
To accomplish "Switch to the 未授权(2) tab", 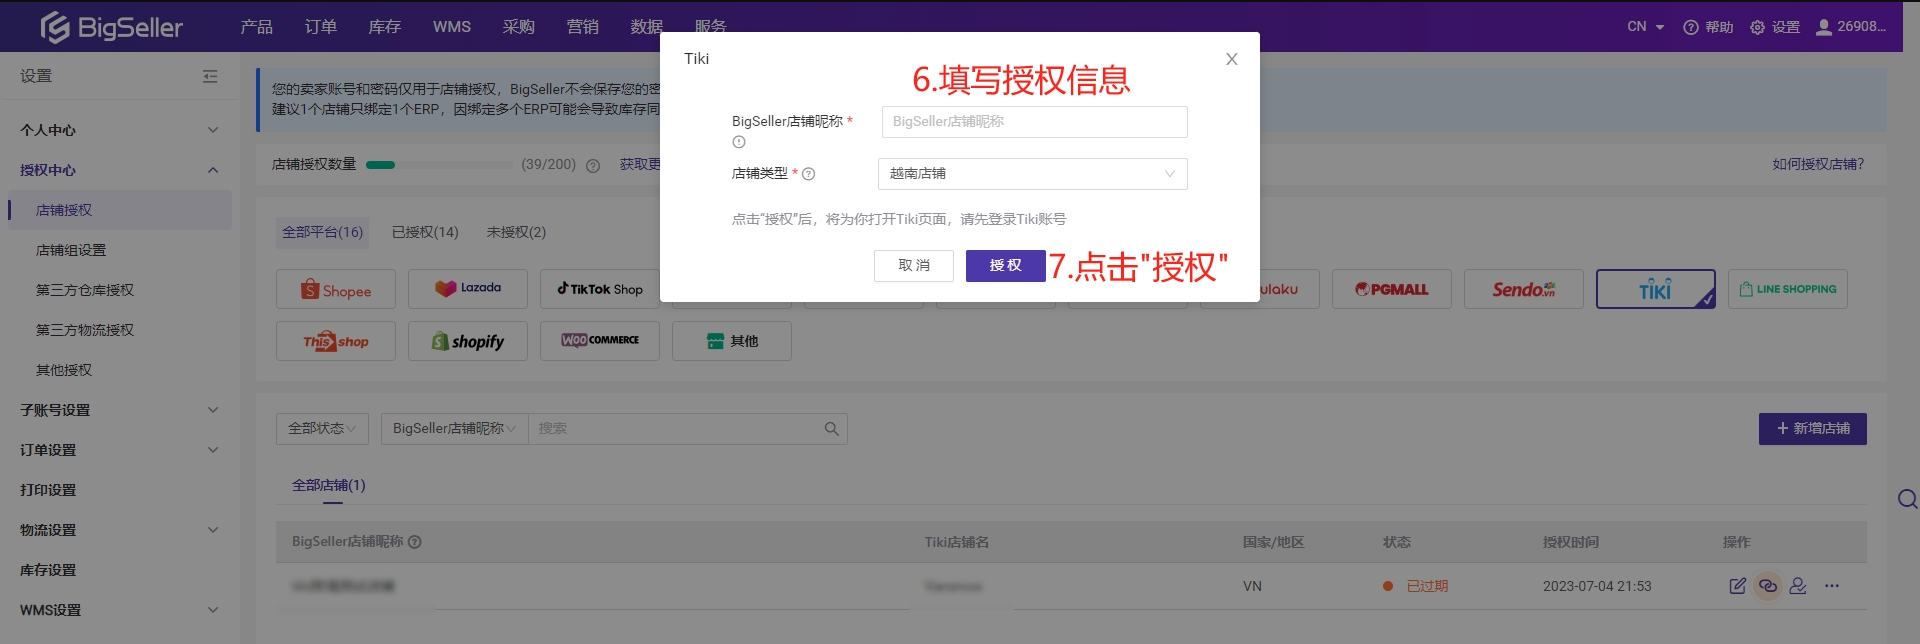I will click(516, 233).
